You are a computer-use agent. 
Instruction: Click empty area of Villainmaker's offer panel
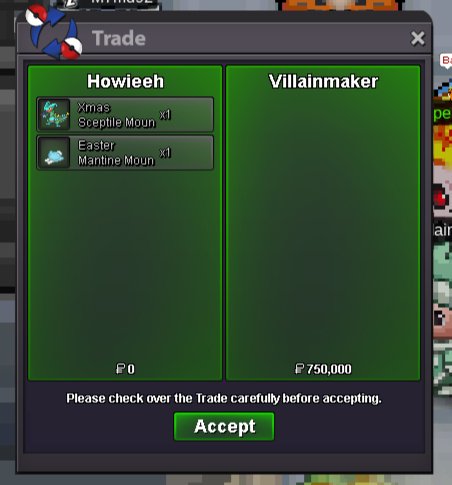[x=323, y=227]
